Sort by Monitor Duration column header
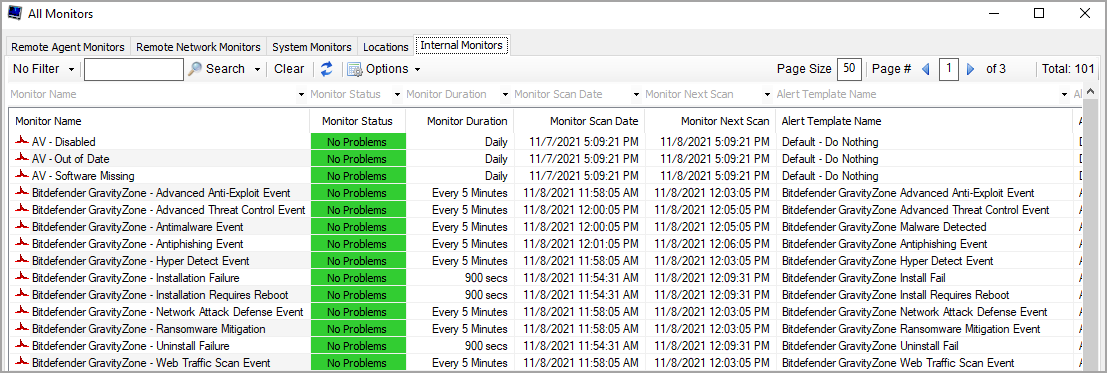This screenshot has width=1107, height=373. (460, 121)
